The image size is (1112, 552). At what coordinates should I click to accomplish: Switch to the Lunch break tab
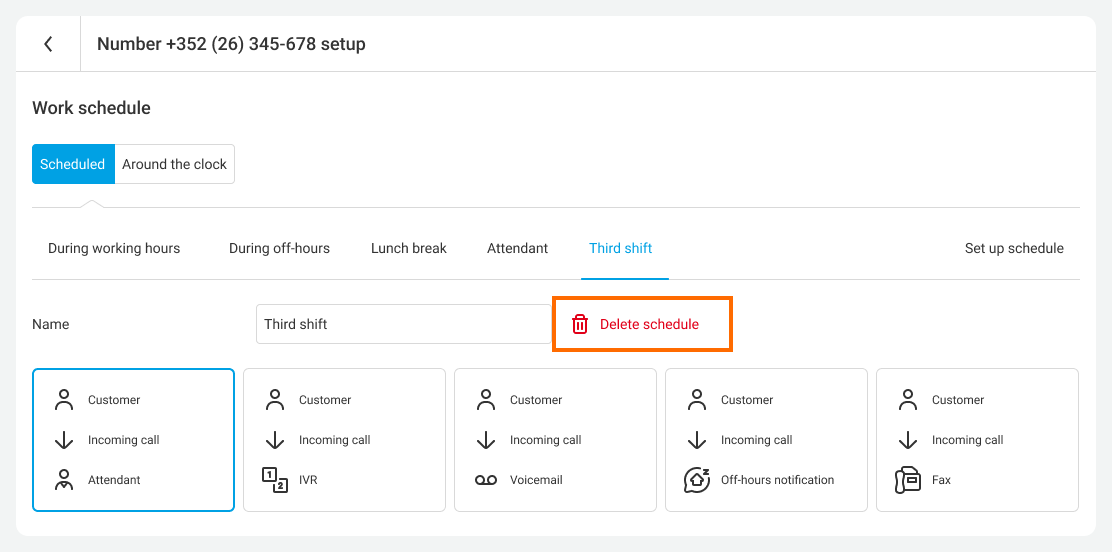click(x=409, y=248)
